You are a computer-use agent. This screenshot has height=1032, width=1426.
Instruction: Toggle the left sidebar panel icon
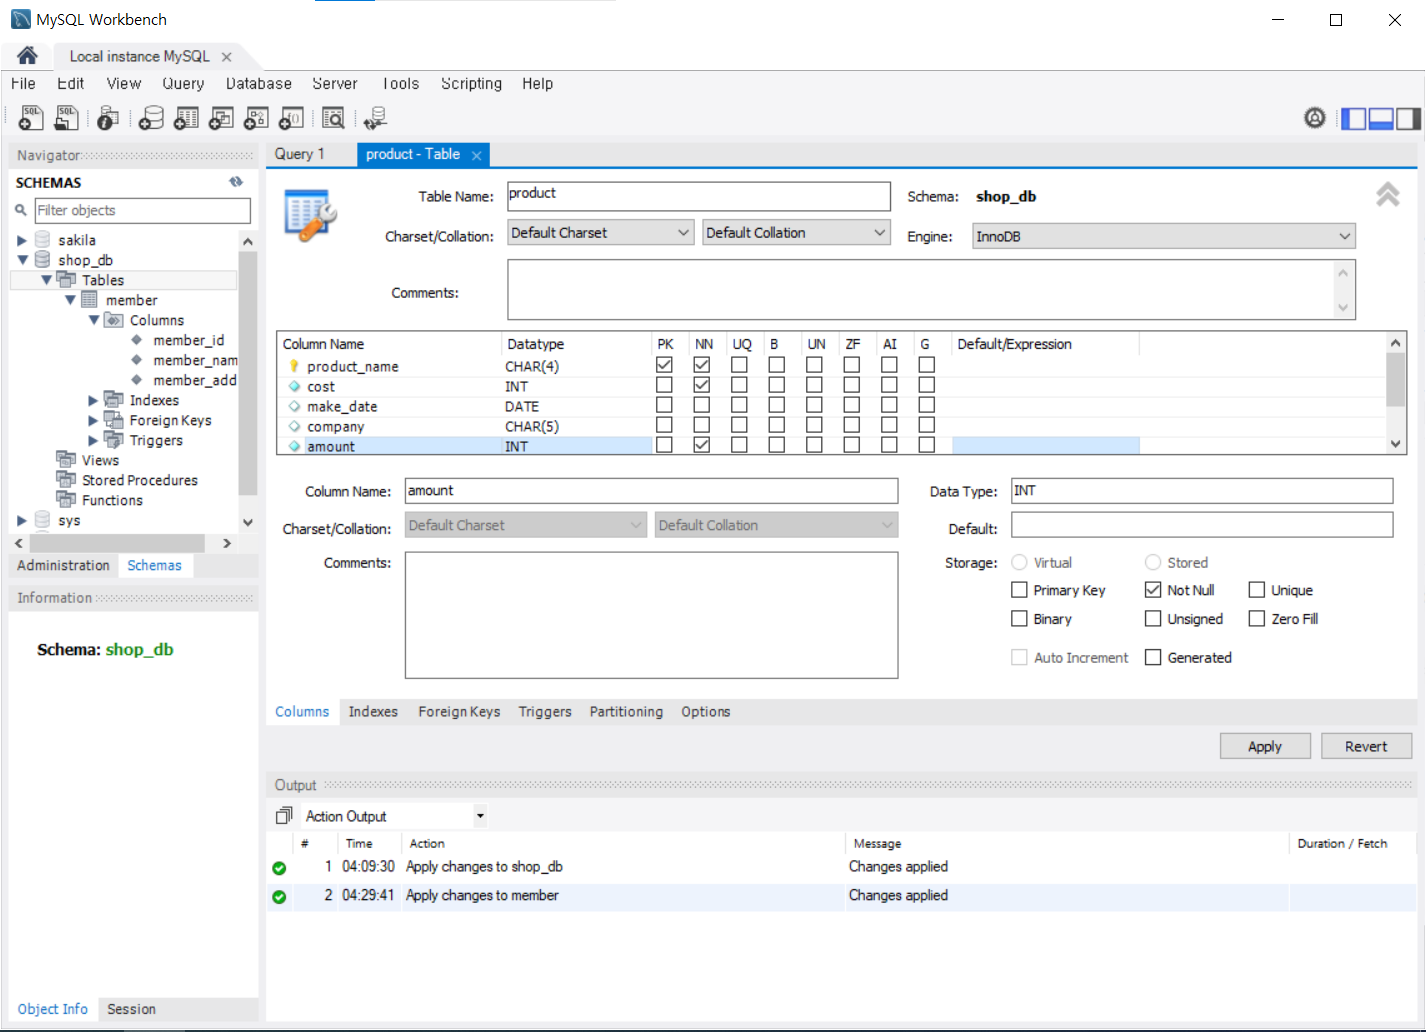click(x=1353, y=119)
